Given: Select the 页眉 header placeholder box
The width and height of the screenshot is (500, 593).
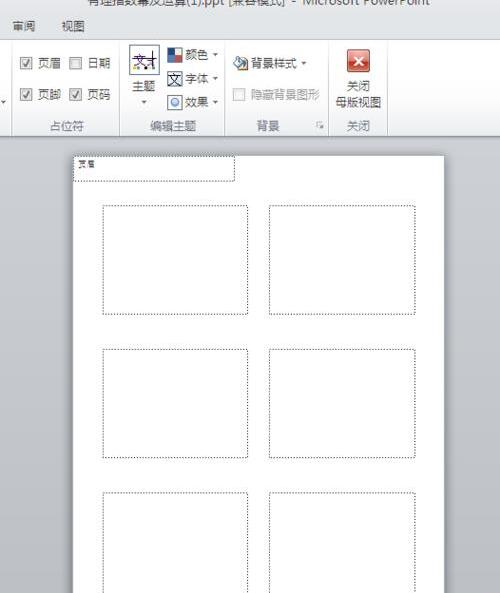Looking at the screenshot, I should 154,169.
